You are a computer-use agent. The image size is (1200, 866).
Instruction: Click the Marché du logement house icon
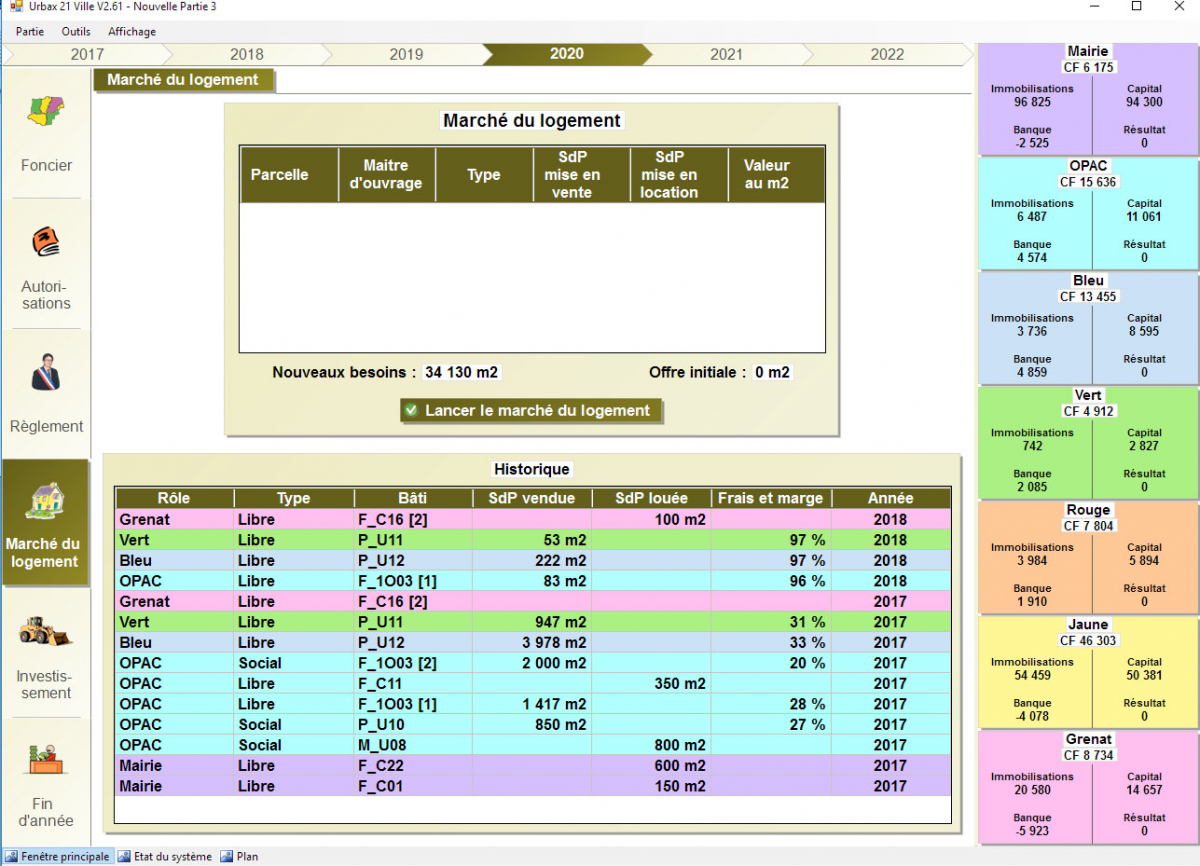tap(46, 500)
